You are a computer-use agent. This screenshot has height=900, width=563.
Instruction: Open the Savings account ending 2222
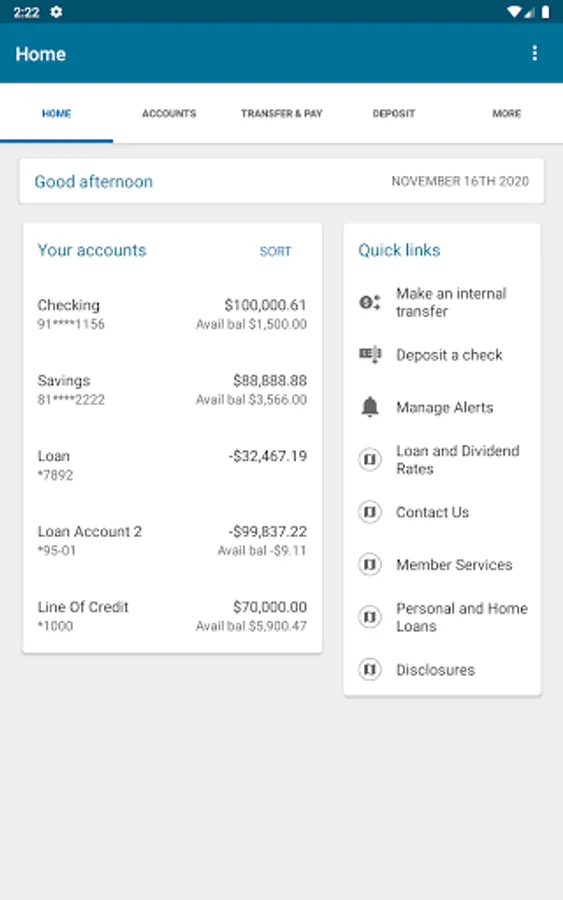click(172, 390)
